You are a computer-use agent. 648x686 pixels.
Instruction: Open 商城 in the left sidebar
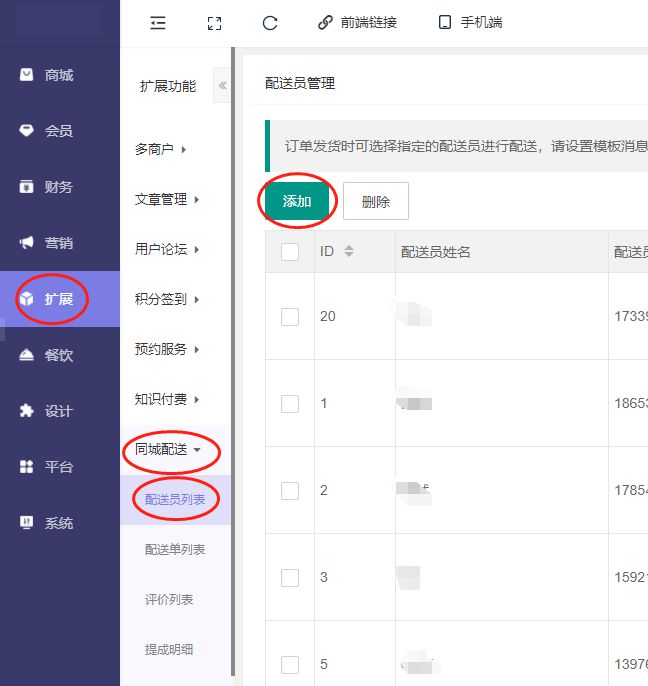(59, 75)
